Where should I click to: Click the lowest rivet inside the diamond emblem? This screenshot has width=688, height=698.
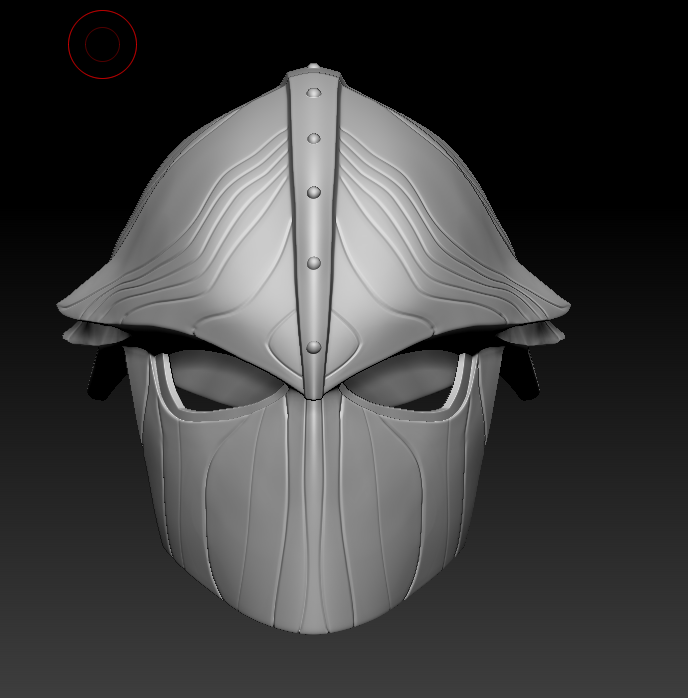tap(314, 347)
